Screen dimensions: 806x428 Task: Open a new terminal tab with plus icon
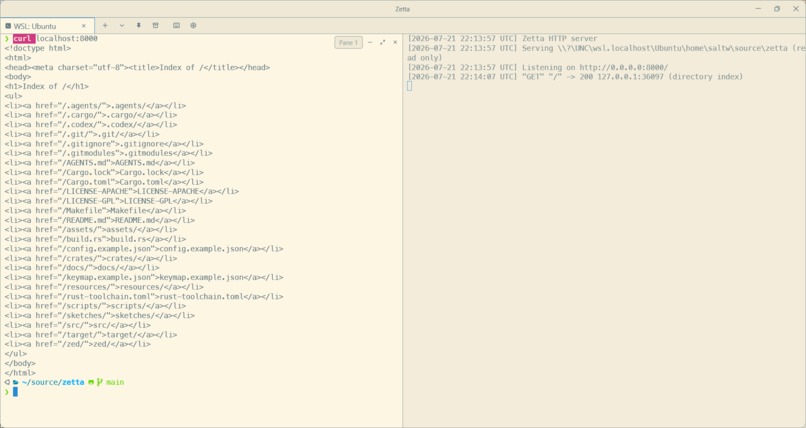[105, 25]
